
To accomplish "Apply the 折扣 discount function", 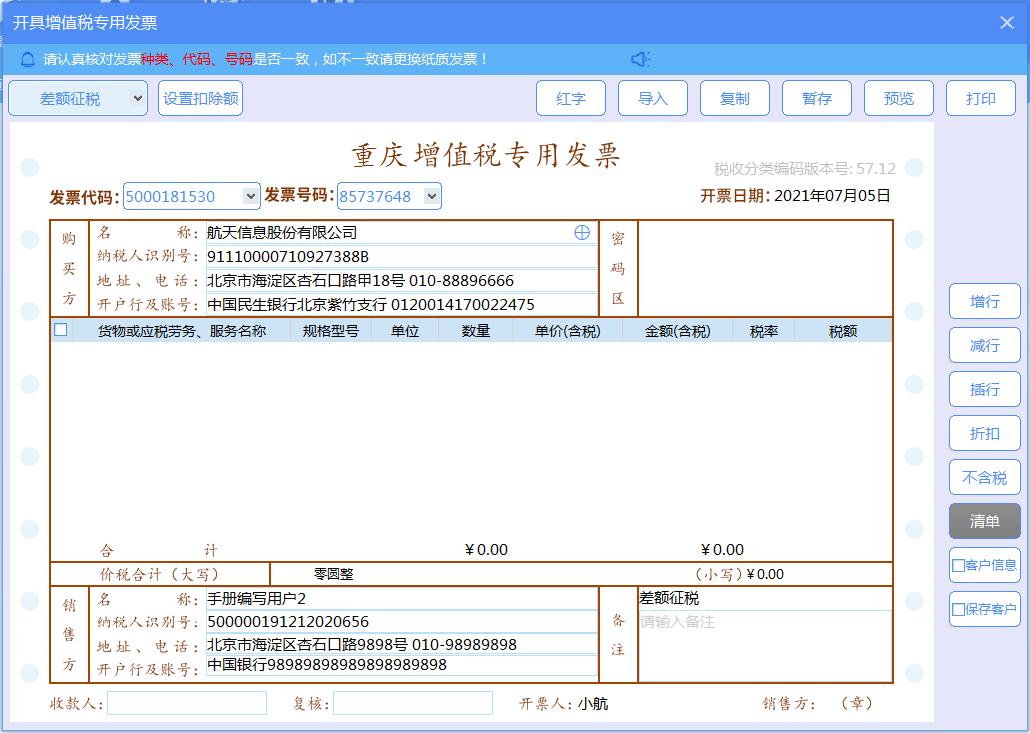I will point(984,433).
